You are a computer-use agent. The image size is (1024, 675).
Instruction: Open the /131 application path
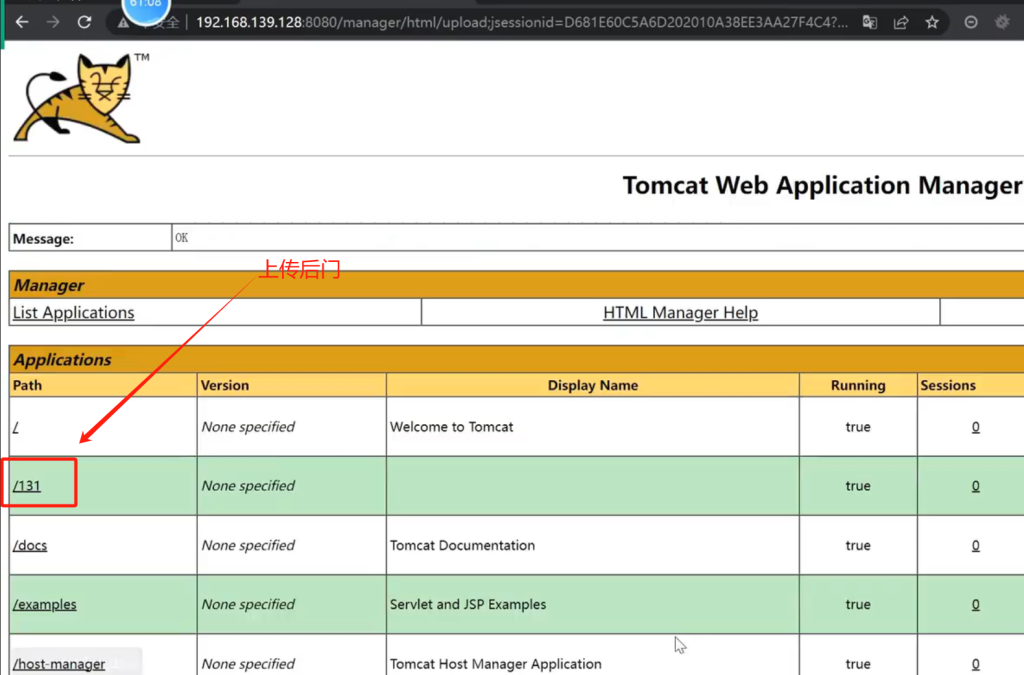coord(27,486)
